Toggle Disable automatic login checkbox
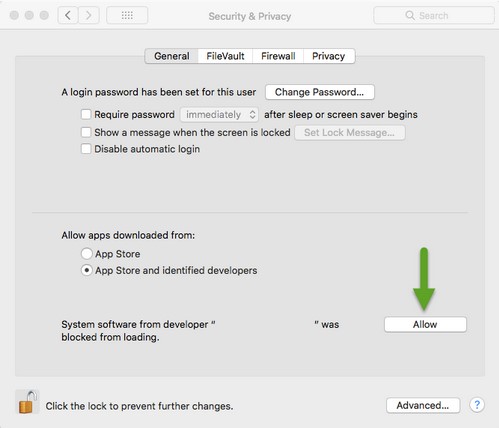Viewport: 499px width, 428px height. point(86,149)
